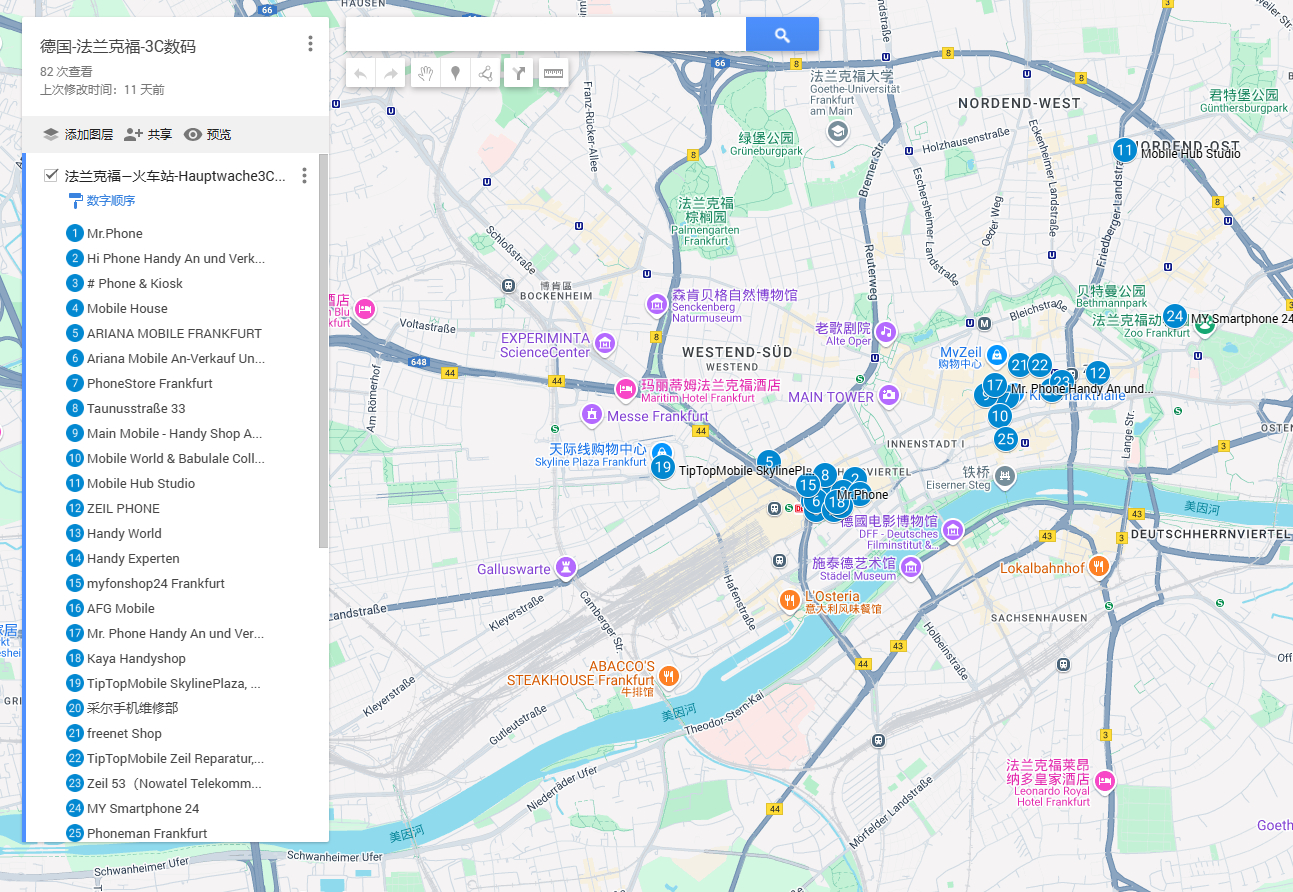Click the undo arrow in map toolbar

(x=361, y=73)
